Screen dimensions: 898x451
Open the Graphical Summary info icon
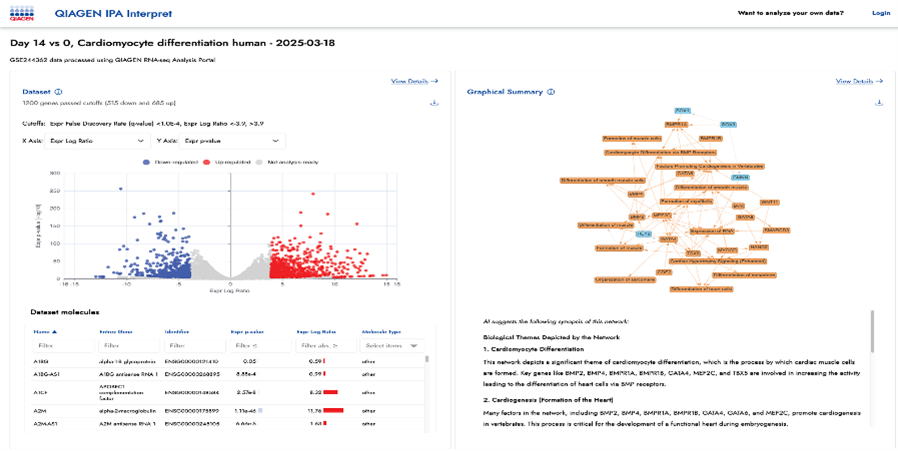click(x=551, y=92)
